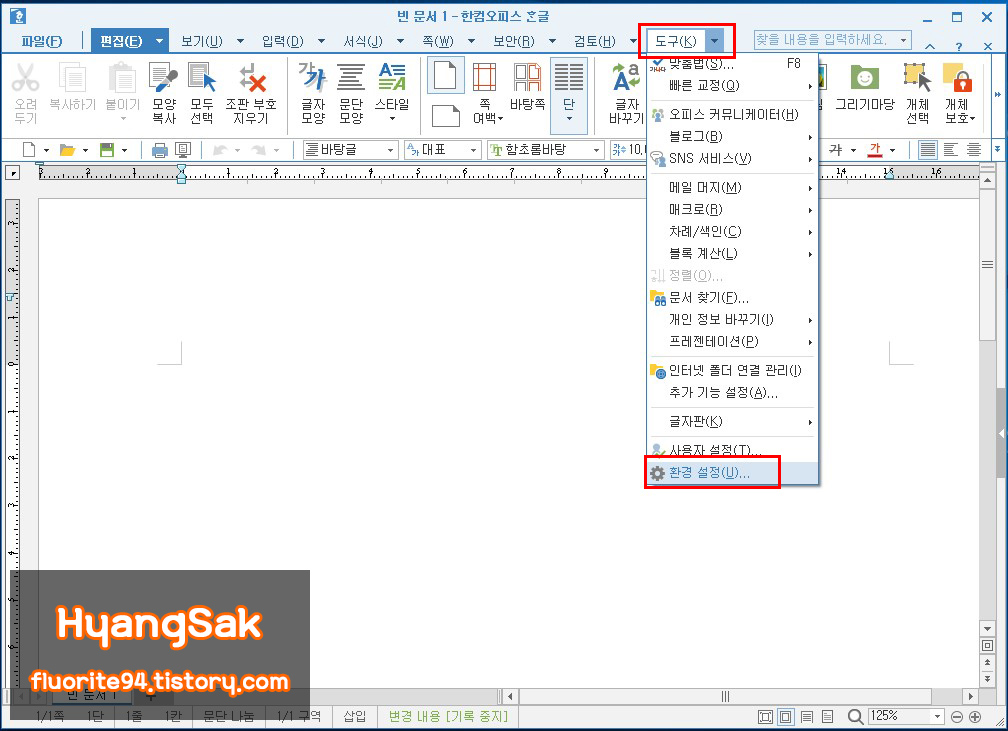This screenshot has height=731, width=1008.
Task: Open 문단 모양 paragraph format
Action: [x=351, y=93]
